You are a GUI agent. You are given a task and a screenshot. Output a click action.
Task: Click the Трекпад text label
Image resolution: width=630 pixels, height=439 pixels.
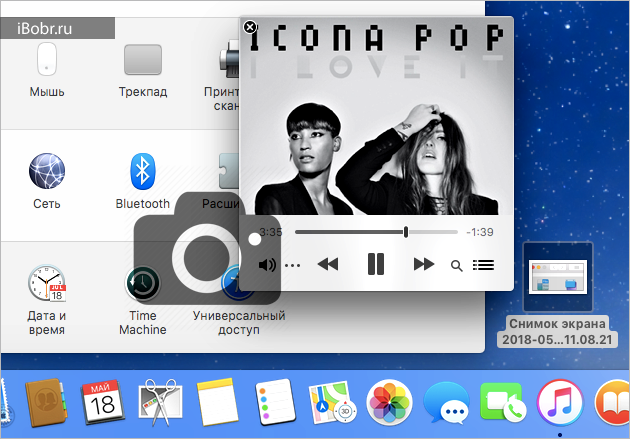click(x=143, y=92)
